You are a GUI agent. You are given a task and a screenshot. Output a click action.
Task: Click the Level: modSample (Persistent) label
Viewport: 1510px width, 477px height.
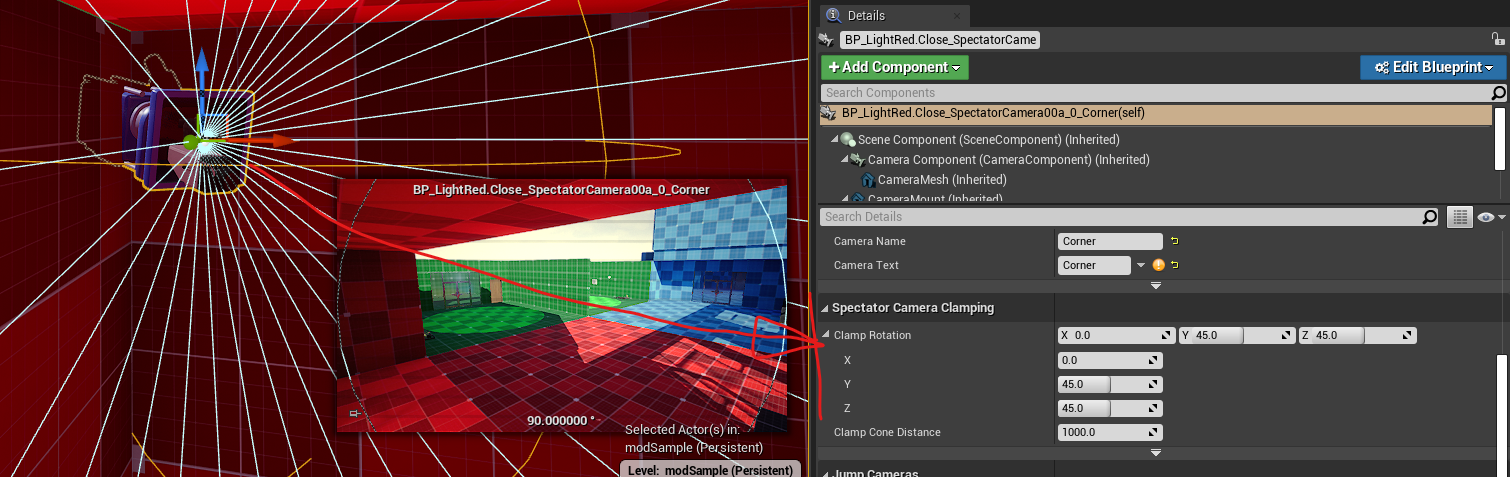click(x=710, y=470)
